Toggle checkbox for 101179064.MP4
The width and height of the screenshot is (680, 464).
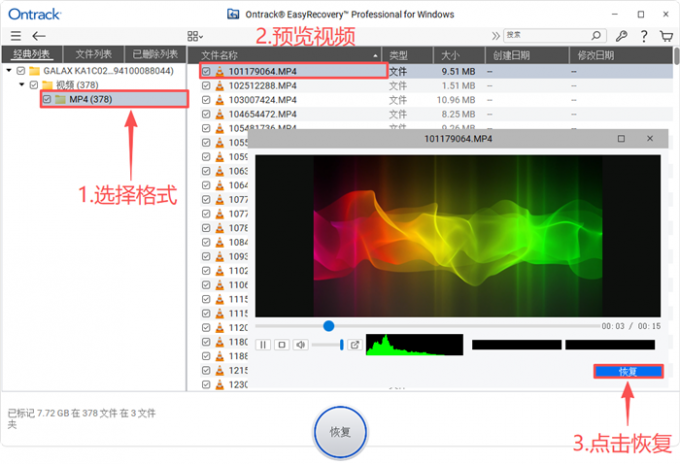(206, 72)
